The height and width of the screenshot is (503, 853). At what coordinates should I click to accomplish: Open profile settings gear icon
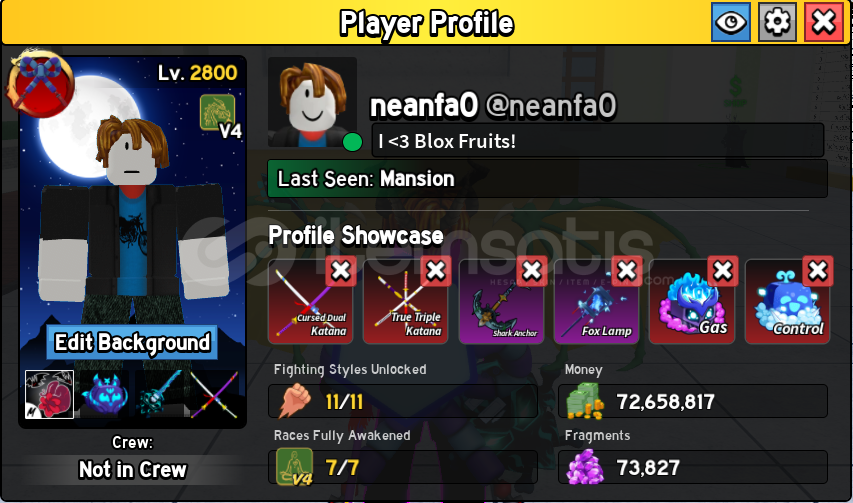(777, 22)
